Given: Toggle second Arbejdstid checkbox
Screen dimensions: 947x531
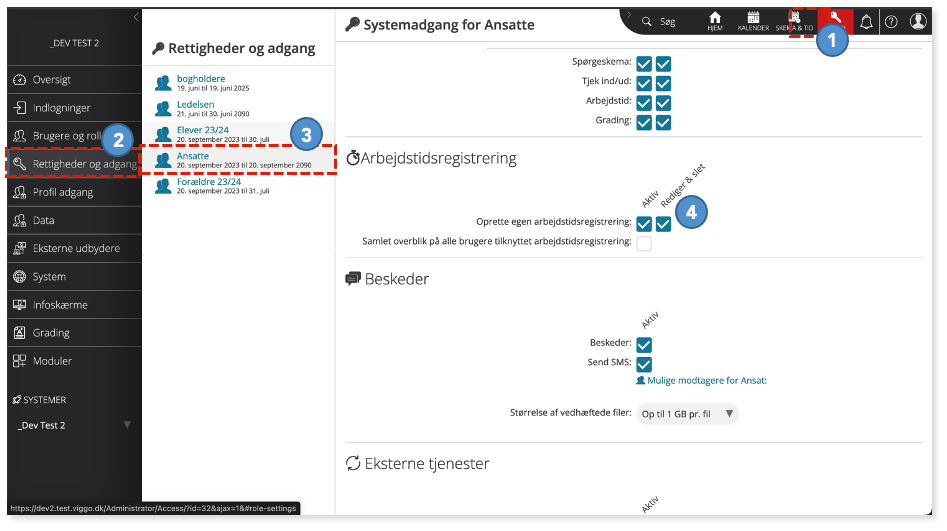Looking at the screenshot, I should pyautogui.click(x=663, y=103).
